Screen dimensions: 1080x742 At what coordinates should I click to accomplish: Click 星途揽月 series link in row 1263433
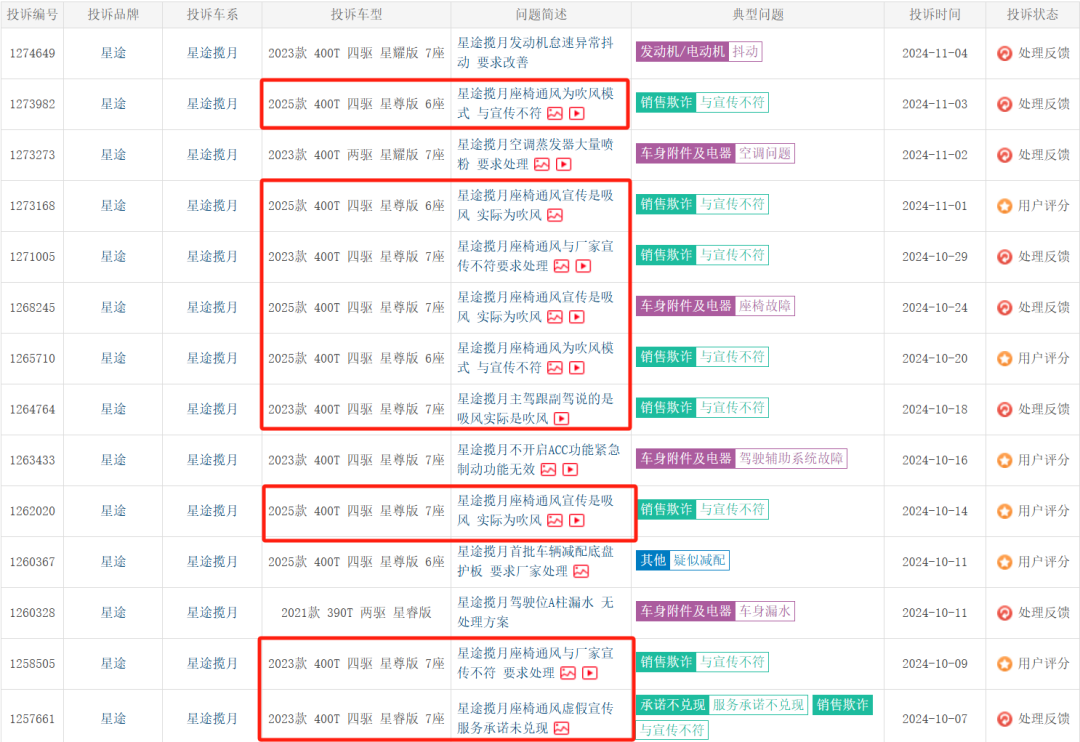[x=212, y=460]
